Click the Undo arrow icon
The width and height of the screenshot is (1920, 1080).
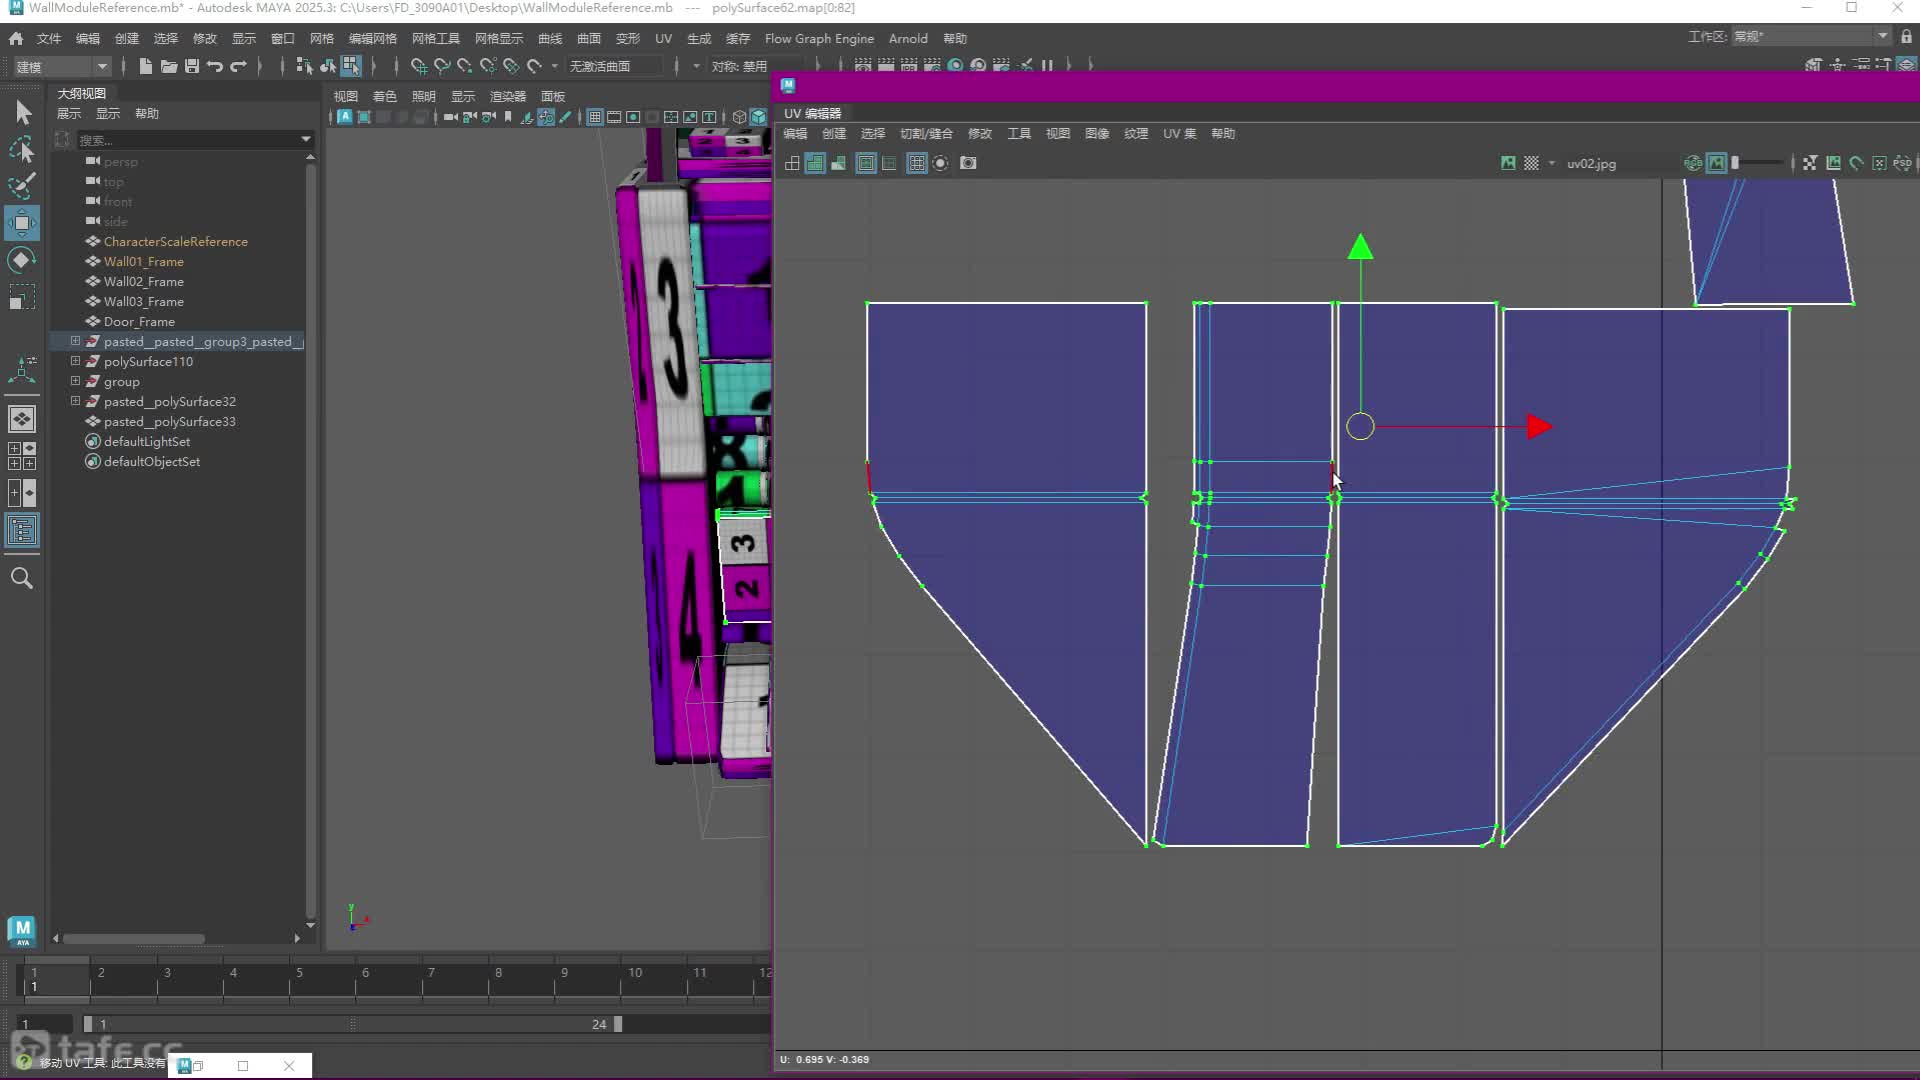(215, 66)
